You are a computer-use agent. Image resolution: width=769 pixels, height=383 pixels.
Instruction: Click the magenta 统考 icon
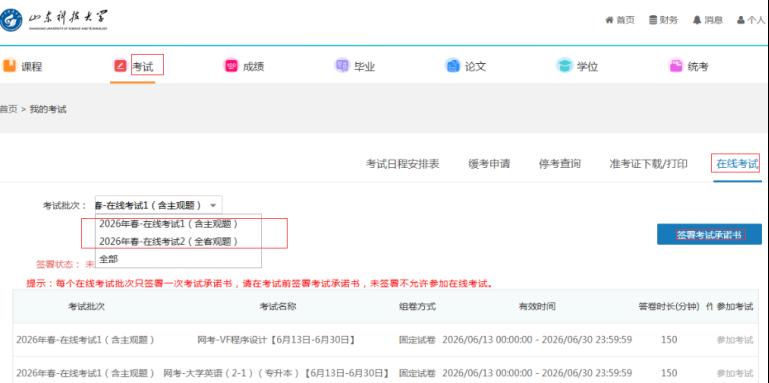[x=676, y=66]
